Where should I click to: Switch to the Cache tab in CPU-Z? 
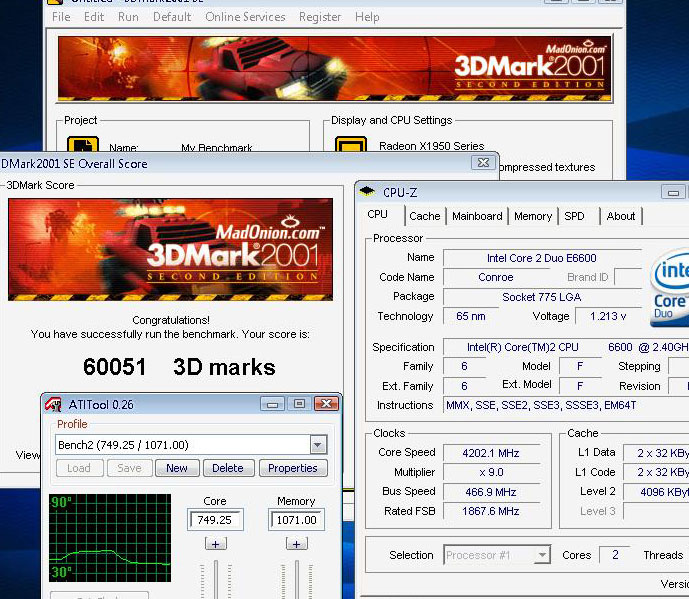424,216
